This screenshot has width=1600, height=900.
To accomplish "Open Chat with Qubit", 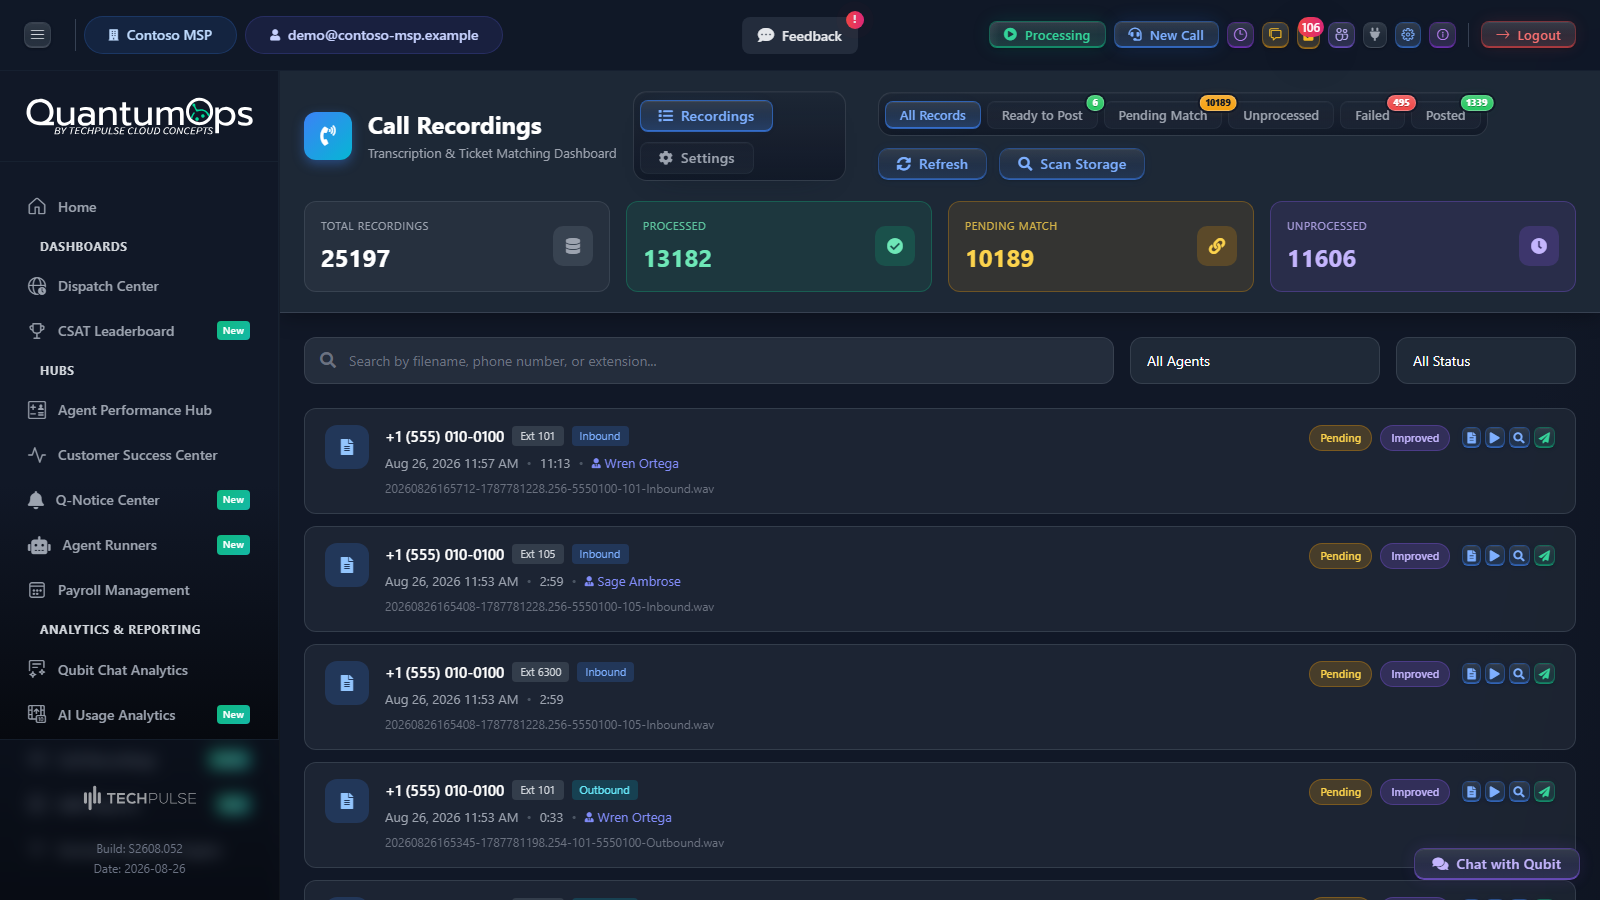I will [1497, 864].
